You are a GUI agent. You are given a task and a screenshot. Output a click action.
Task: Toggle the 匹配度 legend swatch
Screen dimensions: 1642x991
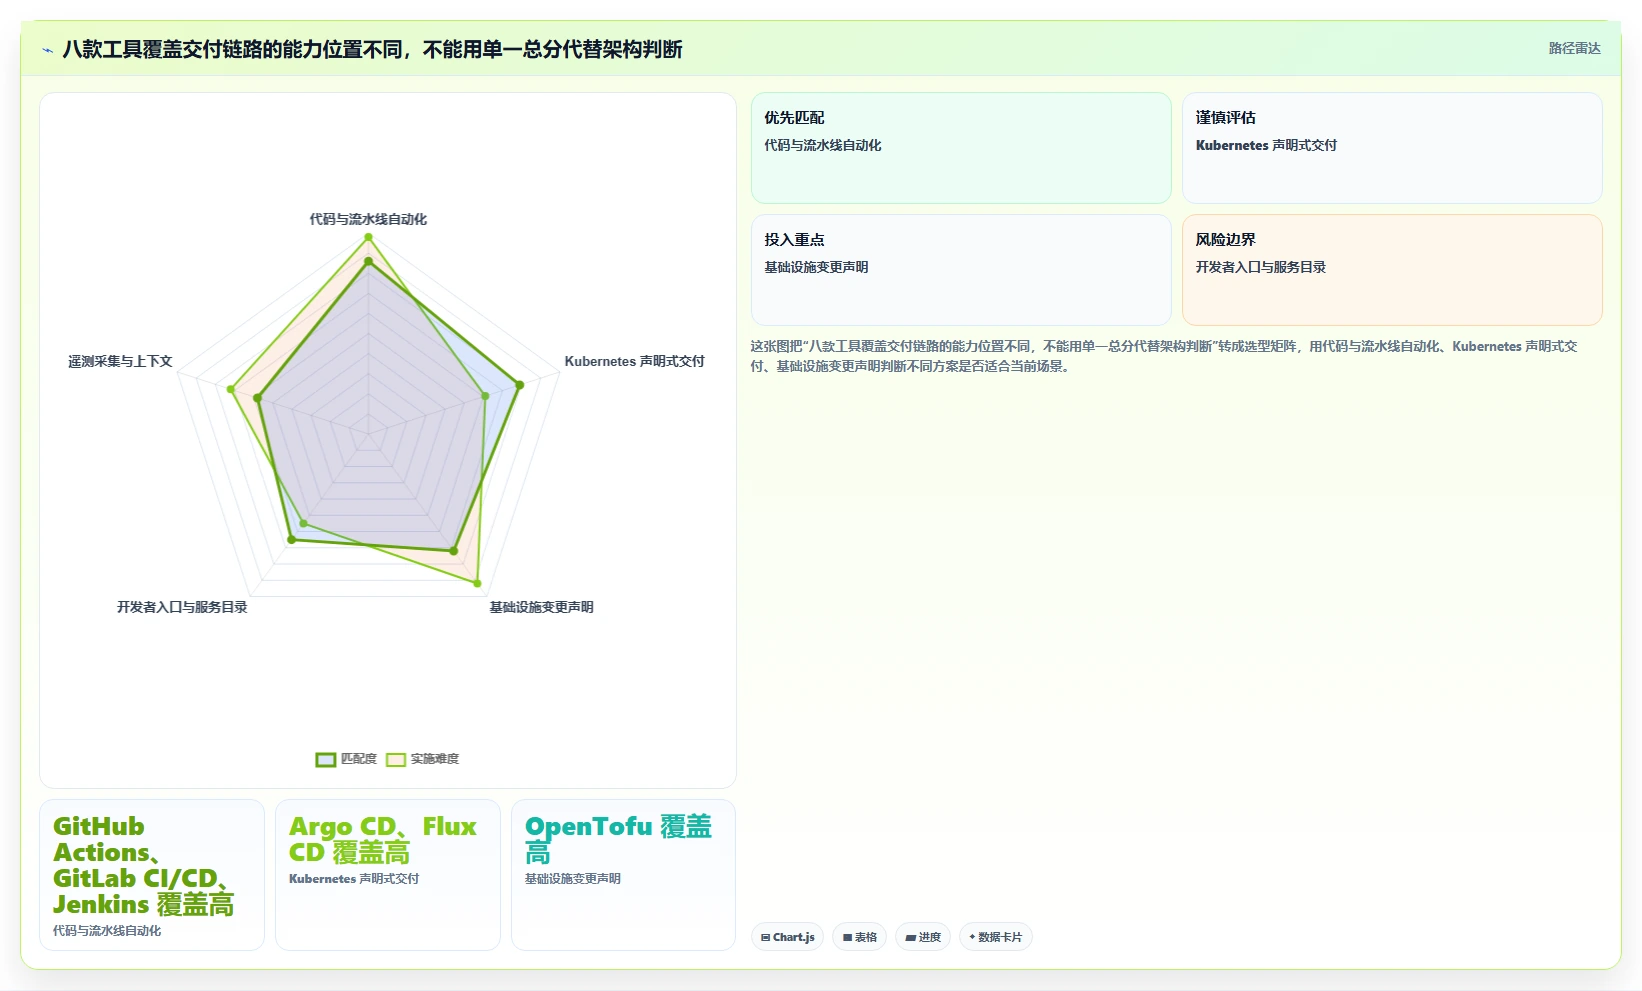pyautogui.click(x=326, y=759)
